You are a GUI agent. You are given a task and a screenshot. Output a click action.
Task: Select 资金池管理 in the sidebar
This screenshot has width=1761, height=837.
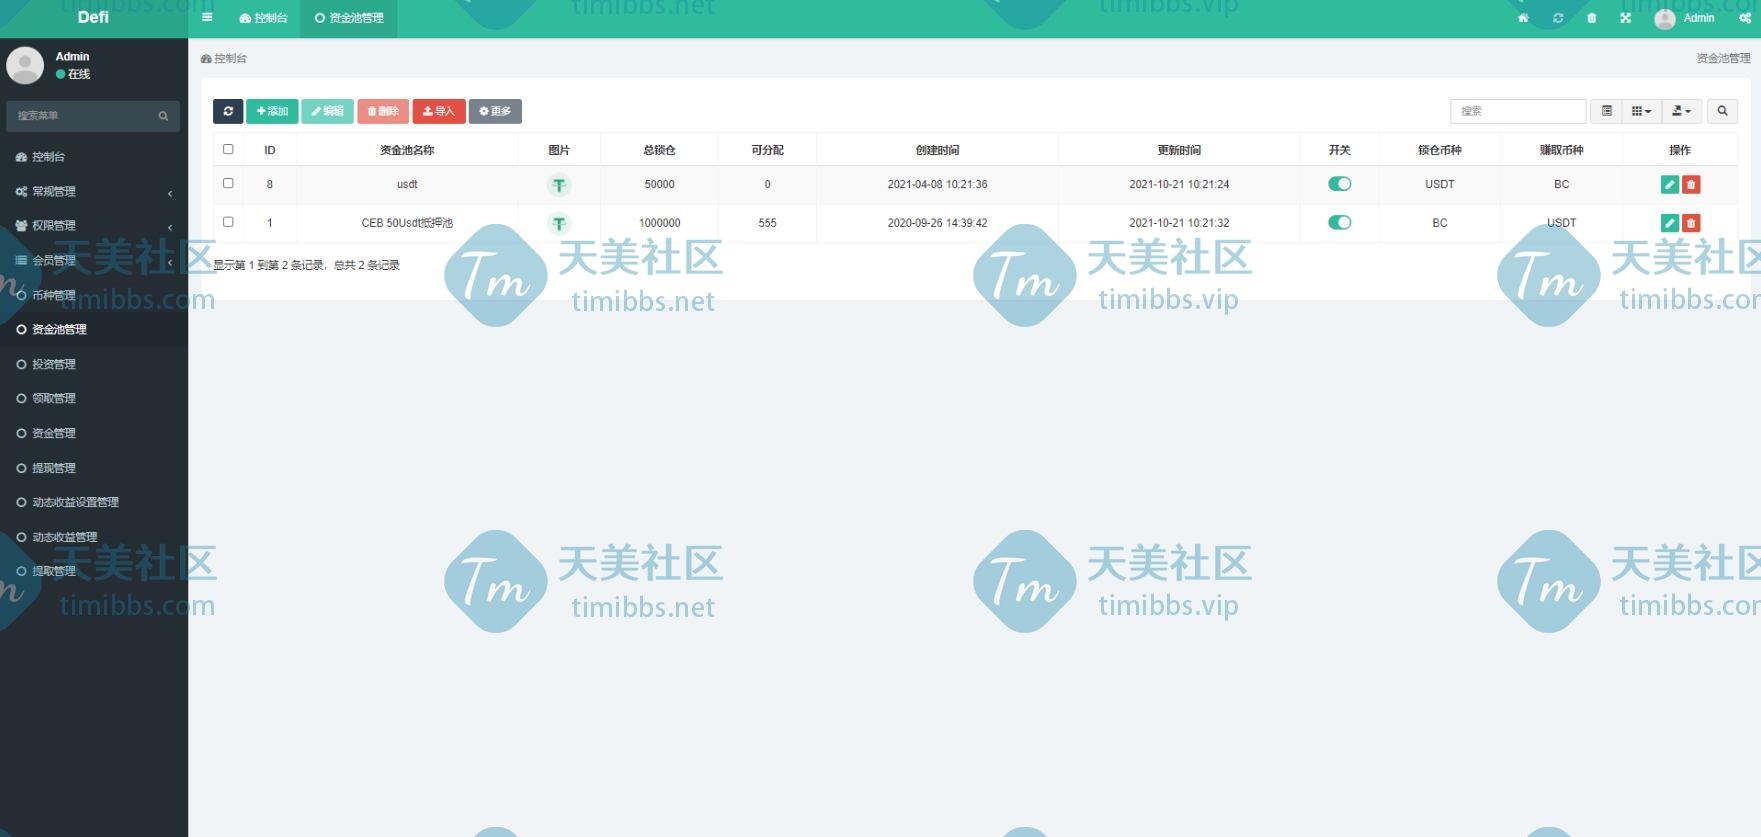(x=94, y=329)
